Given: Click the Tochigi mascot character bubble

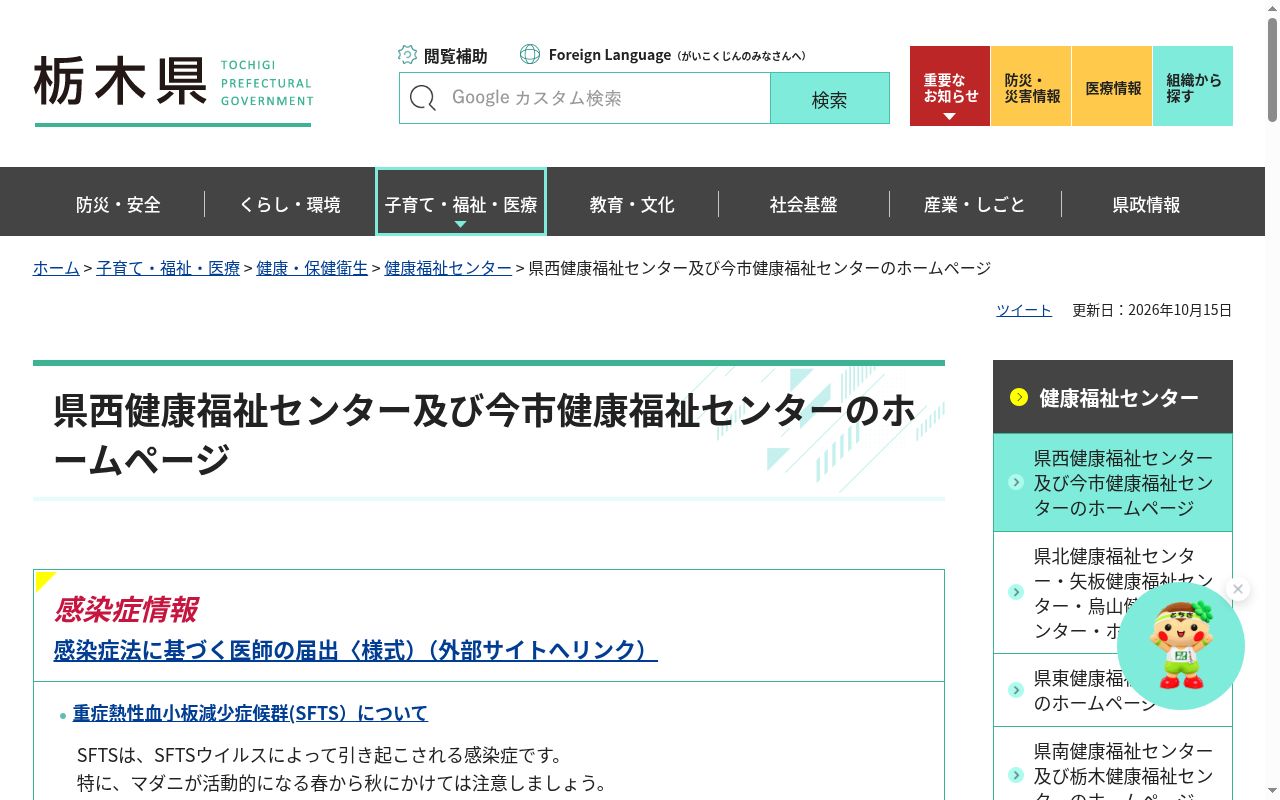Looking at the screenshot, I should pos(1181,646).
